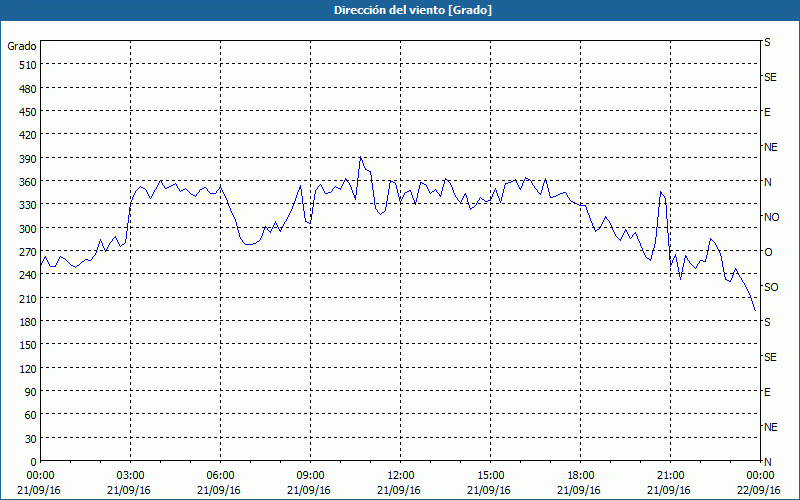Select the 30 degree axis label
The height and width of the screenshot is (500, 800).
tap(31, 439)
